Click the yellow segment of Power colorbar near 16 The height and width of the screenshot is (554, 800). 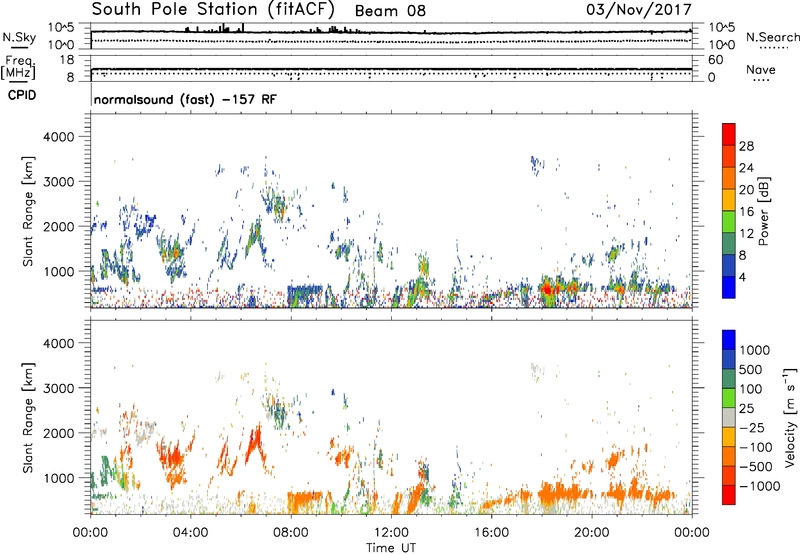coord(729,199)
